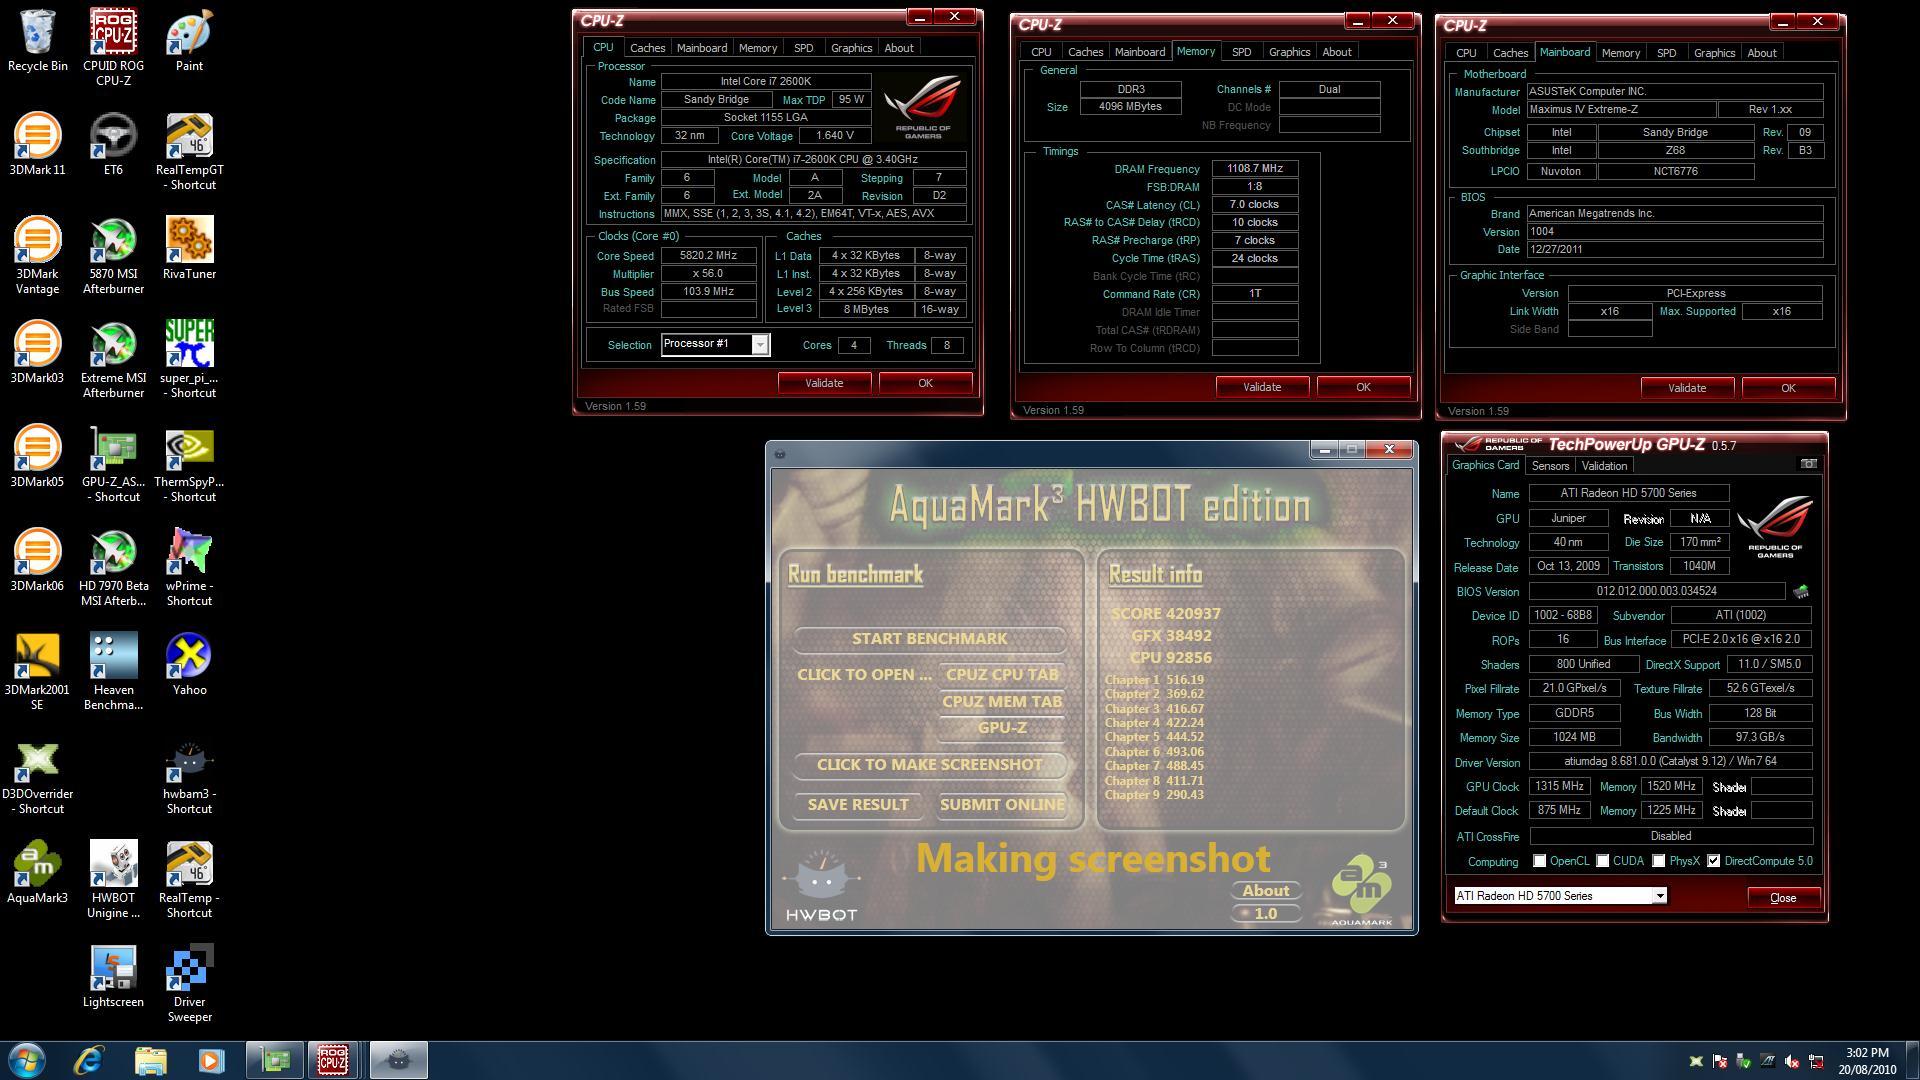This screenshot has width=1920, height=1080.
Task: Click CPUZ CPU TAB button
Action: pos(1002,675)
